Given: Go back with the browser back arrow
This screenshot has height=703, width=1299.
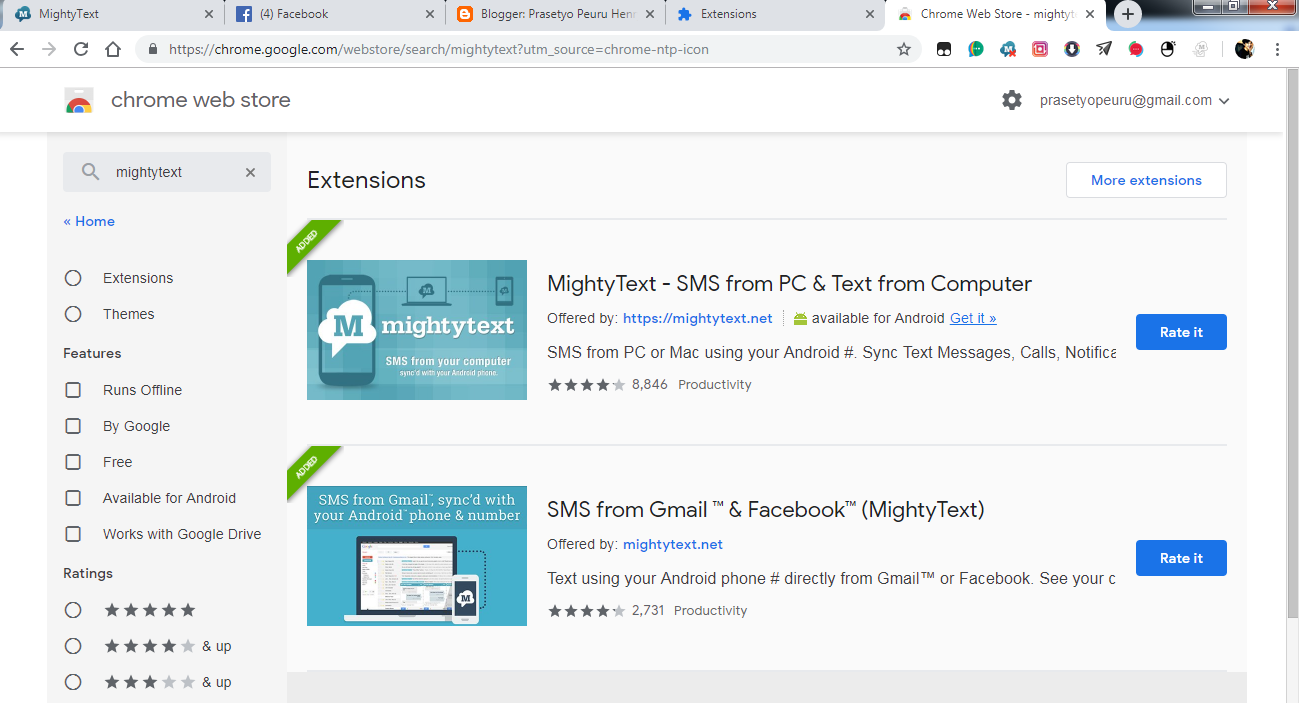Looking at the screenshot, I should coord(18,49).
